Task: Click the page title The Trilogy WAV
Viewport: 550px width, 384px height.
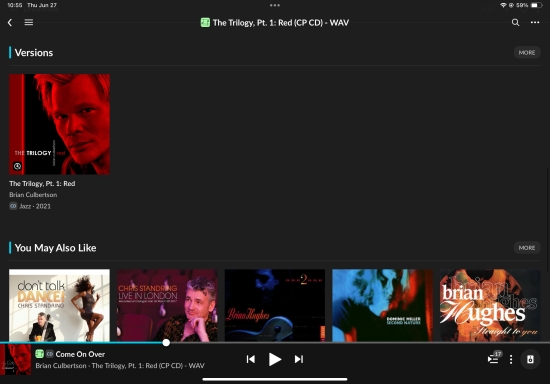Action: pos(281,23)
